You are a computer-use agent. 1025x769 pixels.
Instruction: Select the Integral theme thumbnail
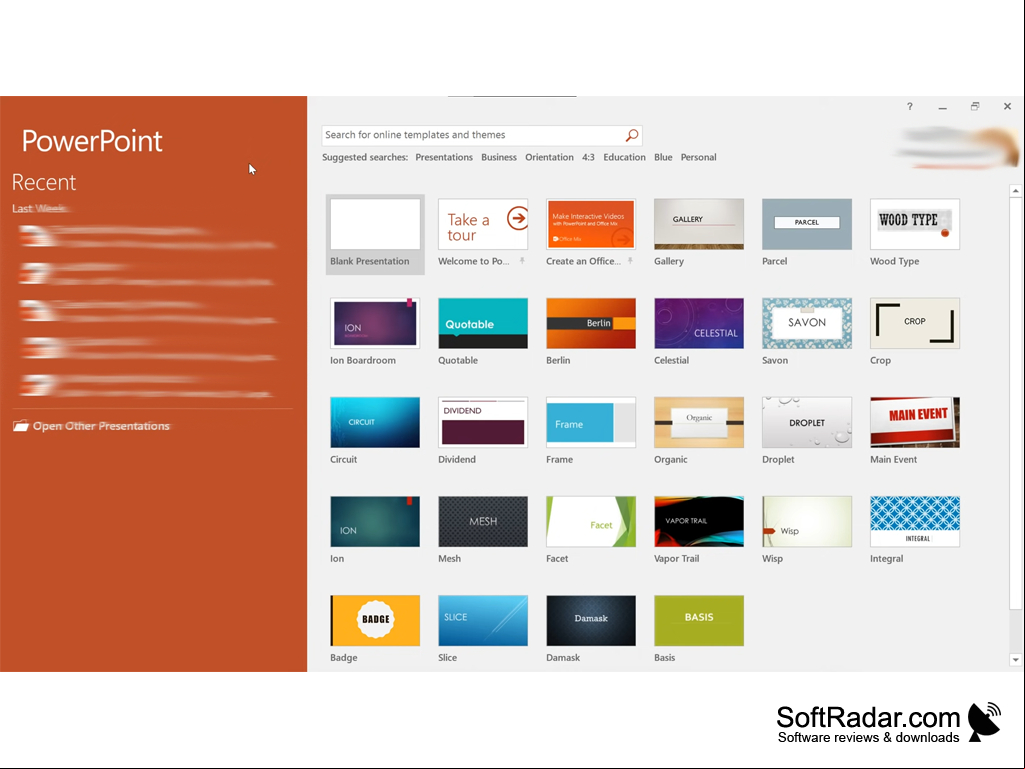coord(915,521)
